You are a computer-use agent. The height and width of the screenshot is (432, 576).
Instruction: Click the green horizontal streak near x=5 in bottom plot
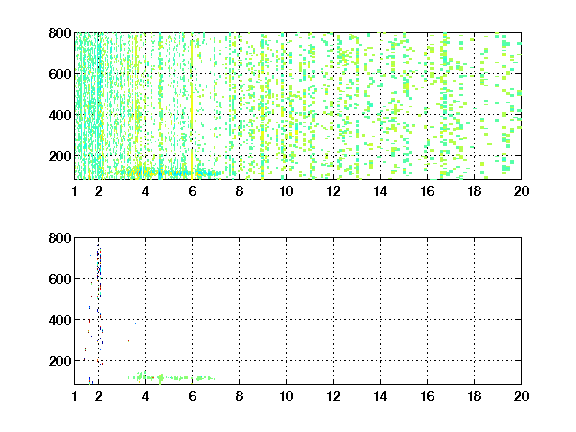pos(171,378)
